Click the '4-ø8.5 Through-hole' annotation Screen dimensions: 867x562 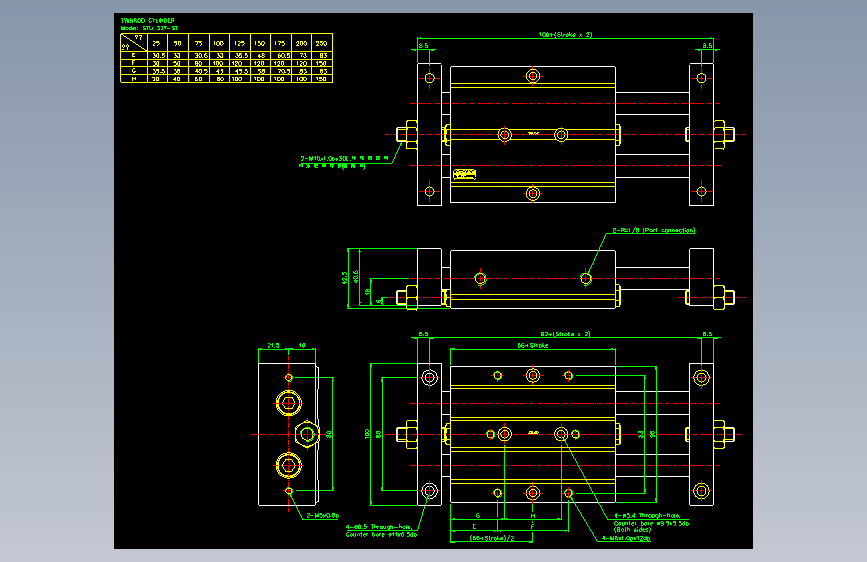pyautogui.click(x=379, y=527)
